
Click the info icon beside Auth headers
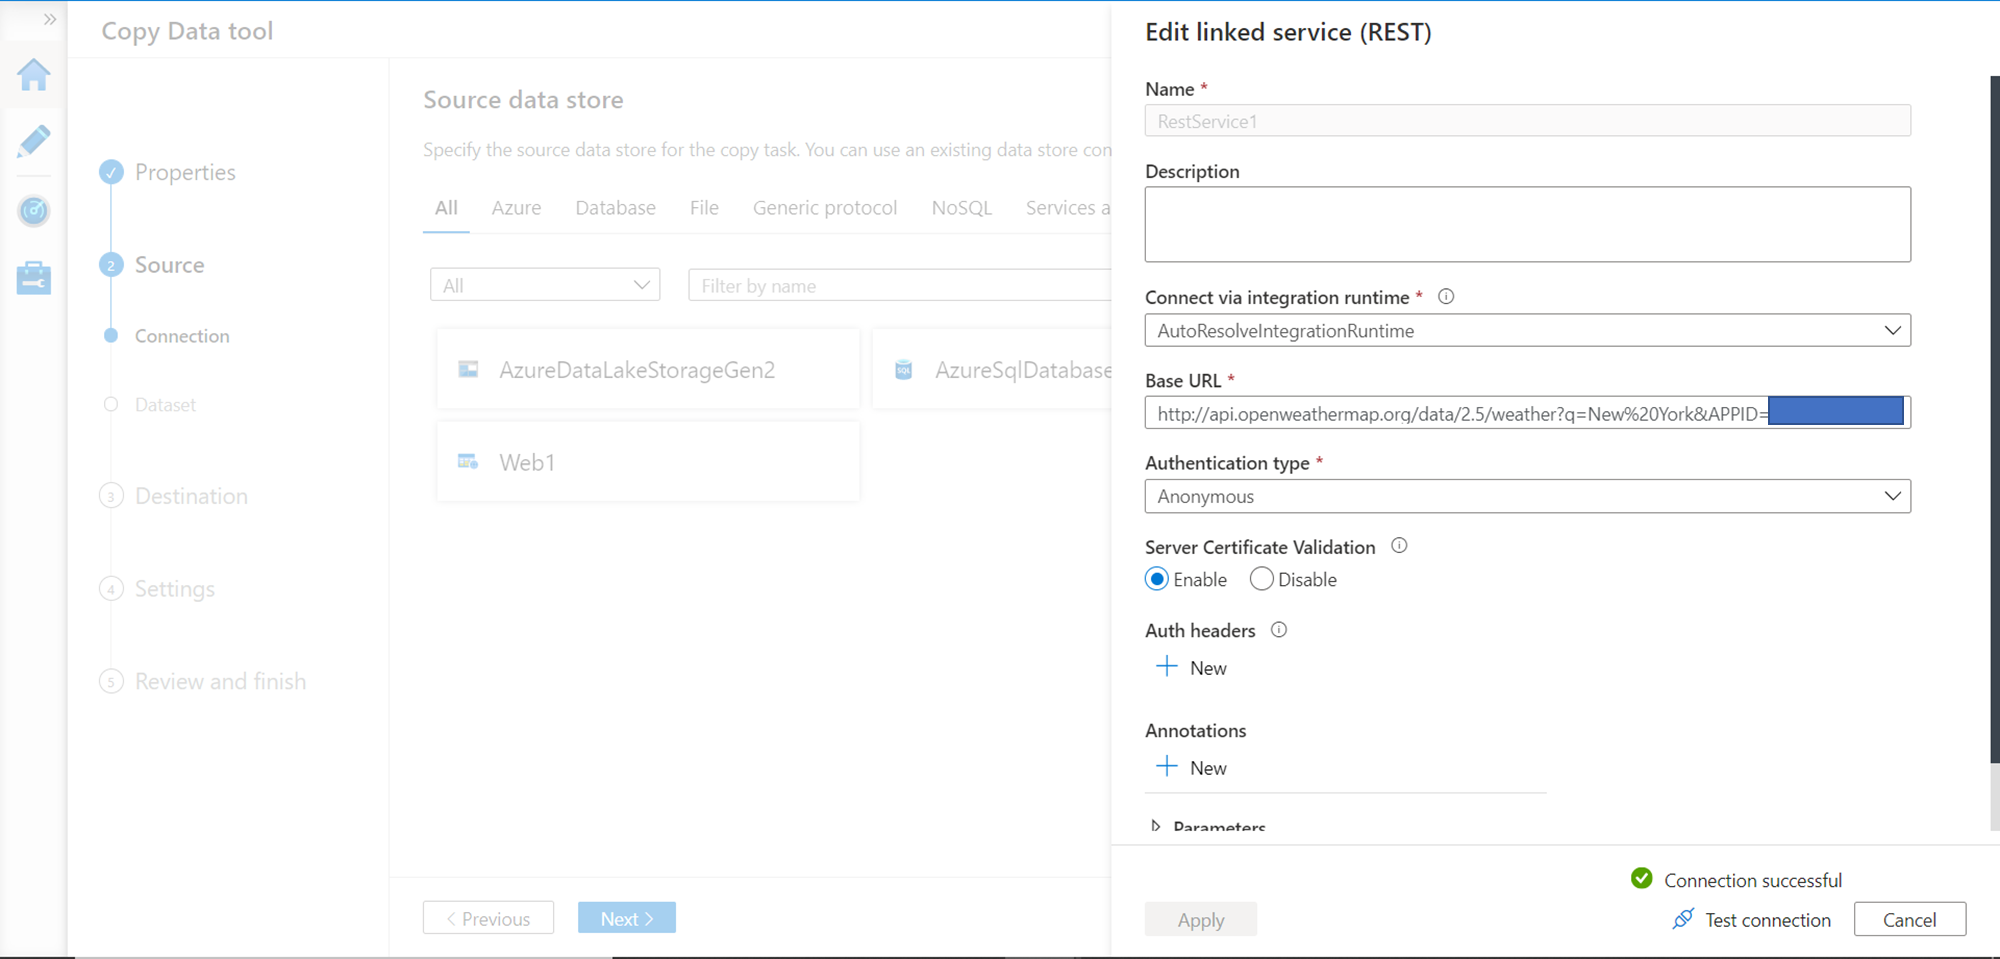tap(1279, 630)
